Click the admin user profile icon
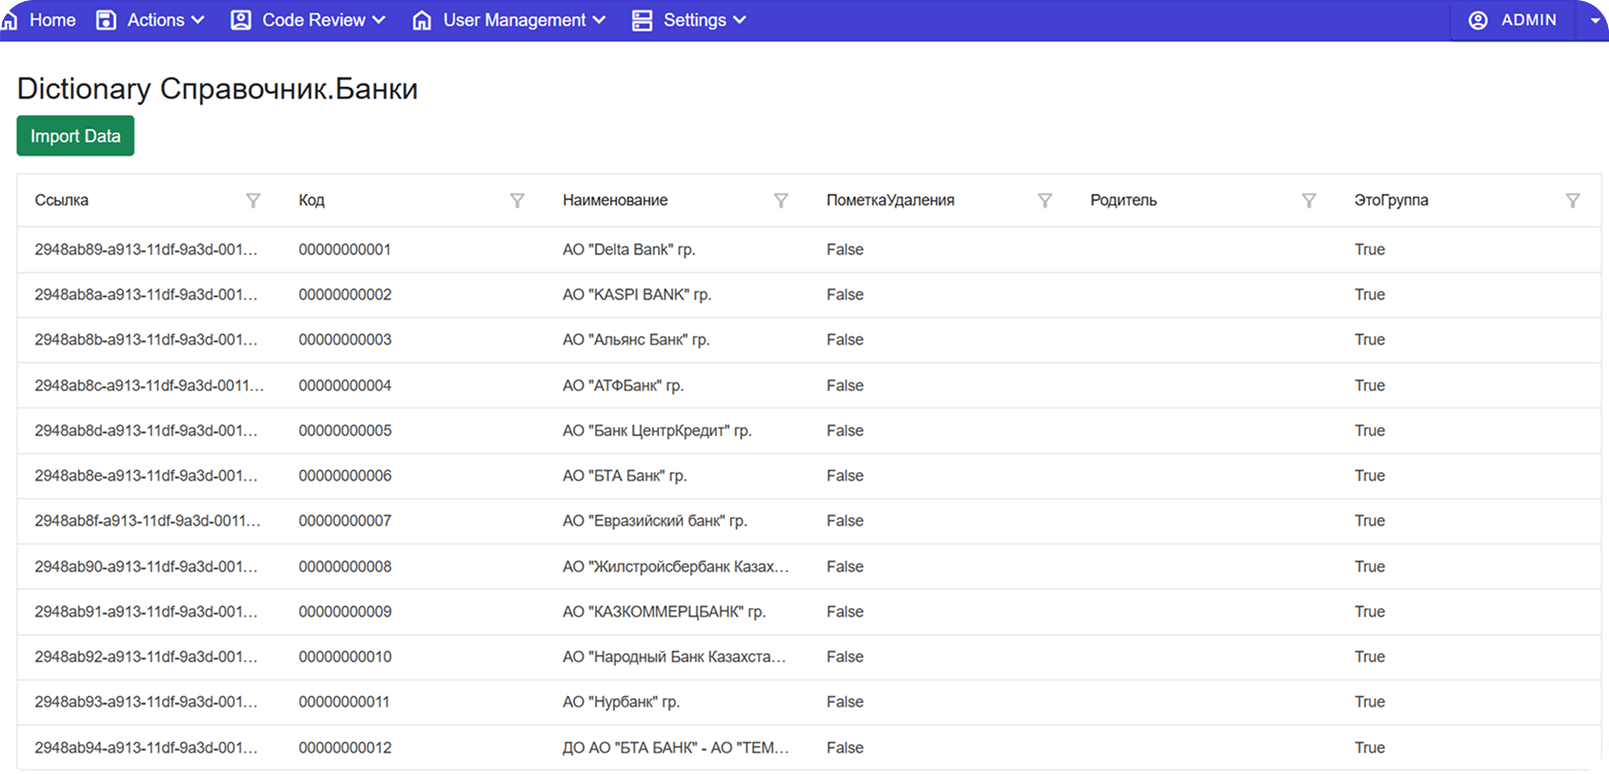Screen dimensions: 1609x774 [1478, 20]
